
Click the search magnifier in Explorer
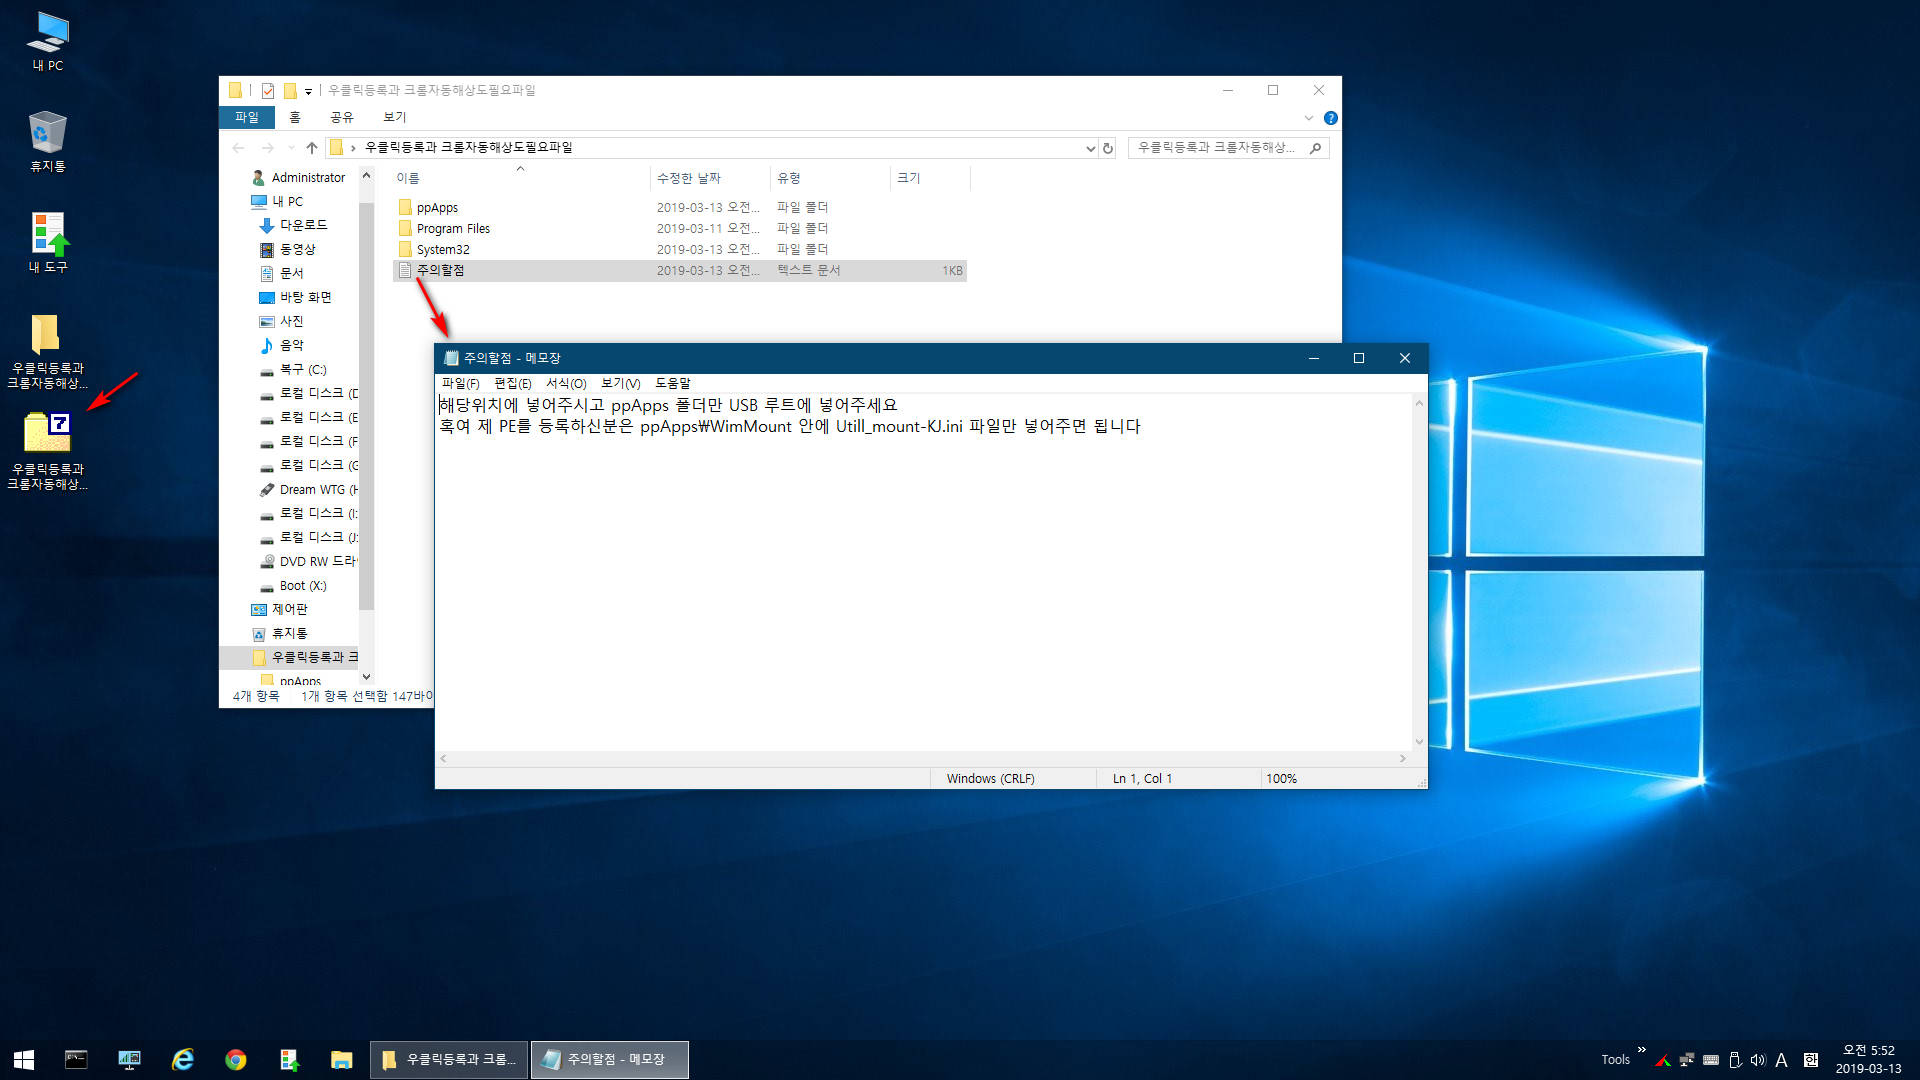coord(1315,148)
